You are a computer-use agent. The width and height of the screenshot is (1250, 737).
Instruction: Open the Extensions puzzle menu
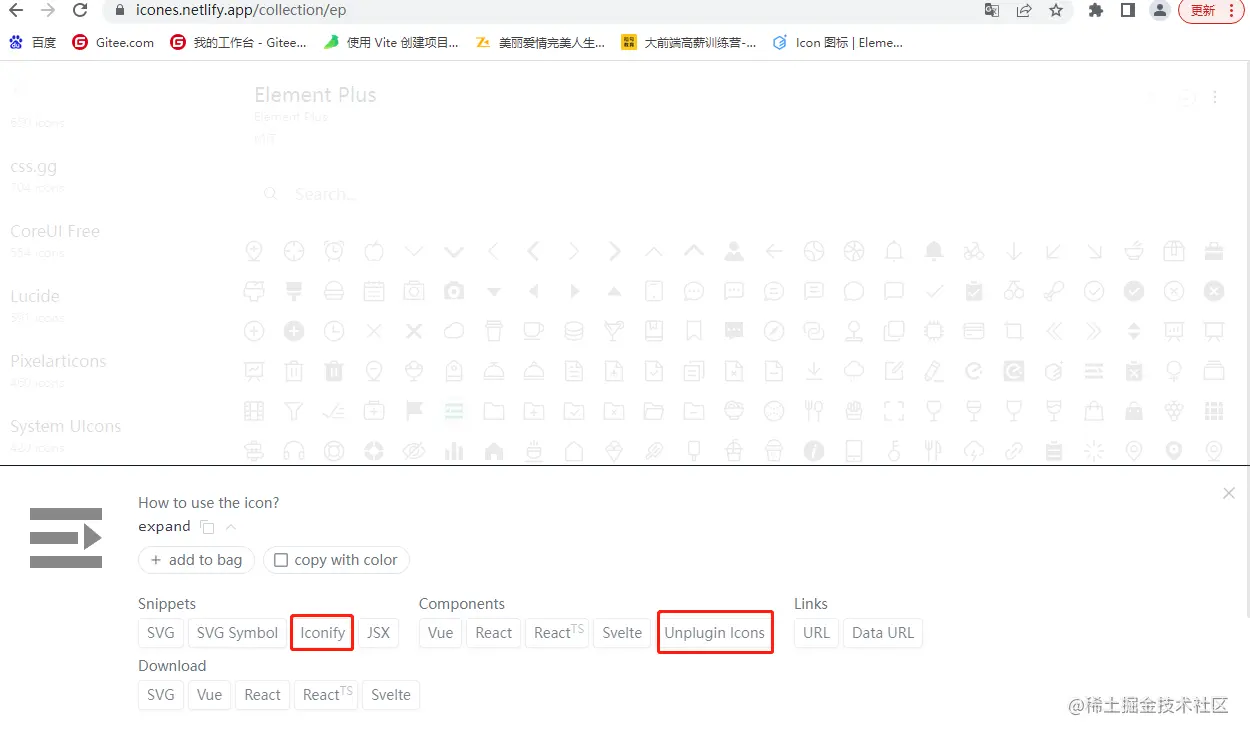click(1096, 11)
